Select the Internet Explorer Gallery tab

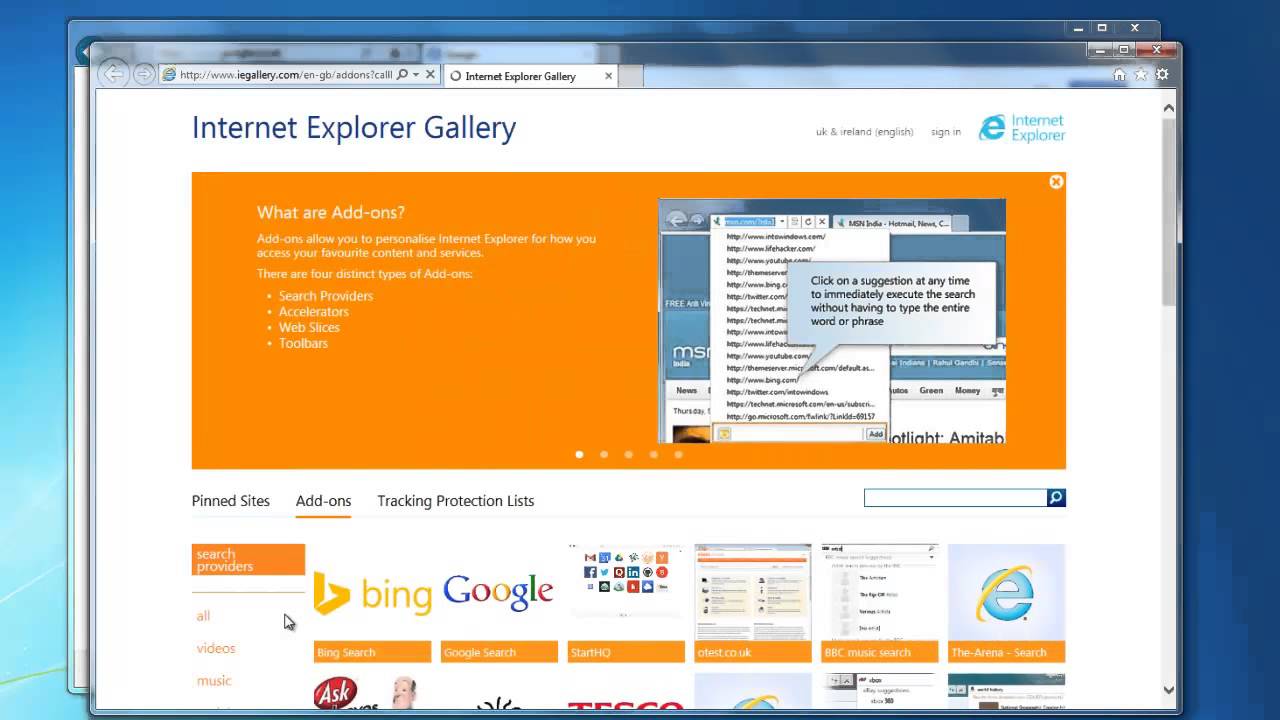tap(531, 76)
